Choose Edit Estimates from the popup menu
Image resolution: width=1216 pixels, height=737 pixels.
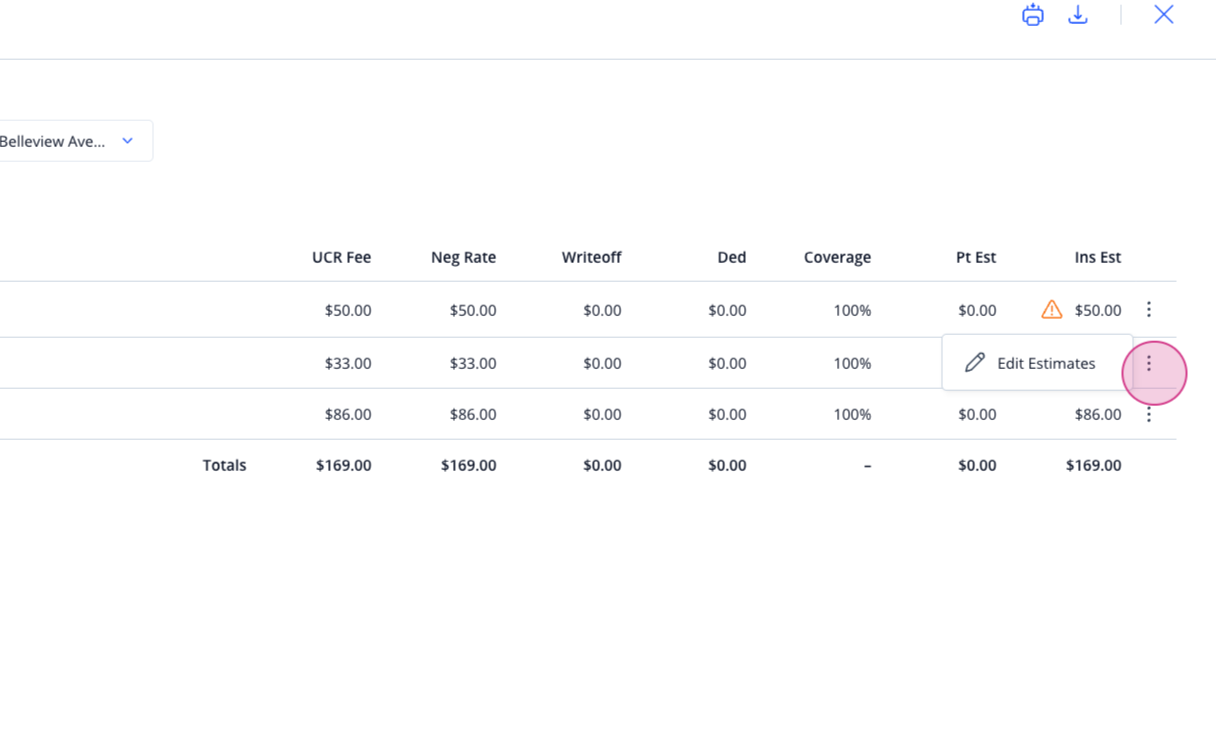[1037, 363]
